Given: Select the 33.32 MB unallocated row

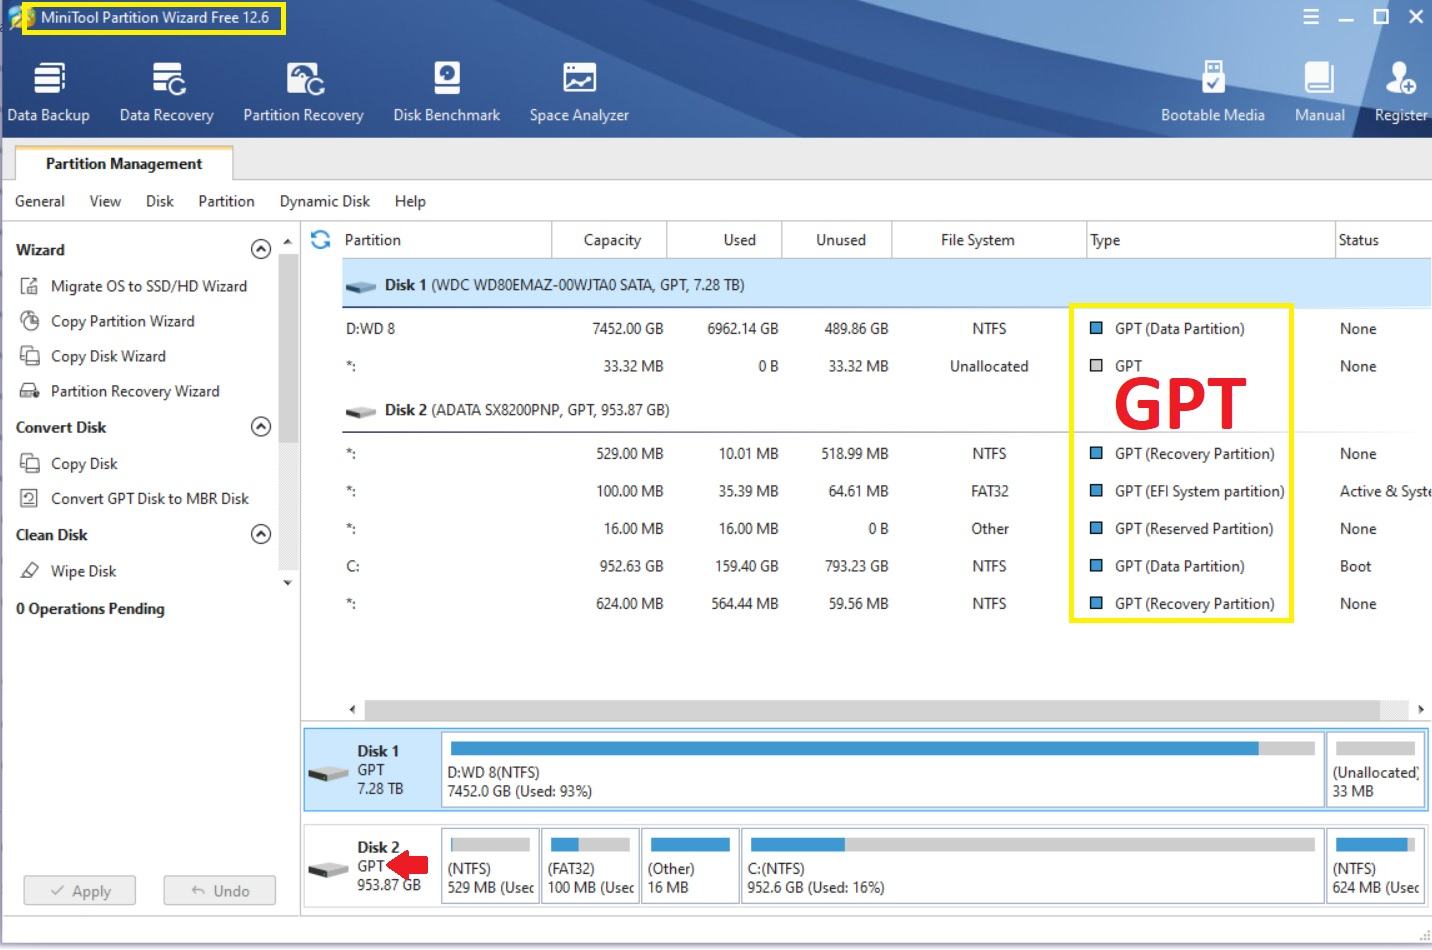Looking at the screenshot, I should coord(886,366).
